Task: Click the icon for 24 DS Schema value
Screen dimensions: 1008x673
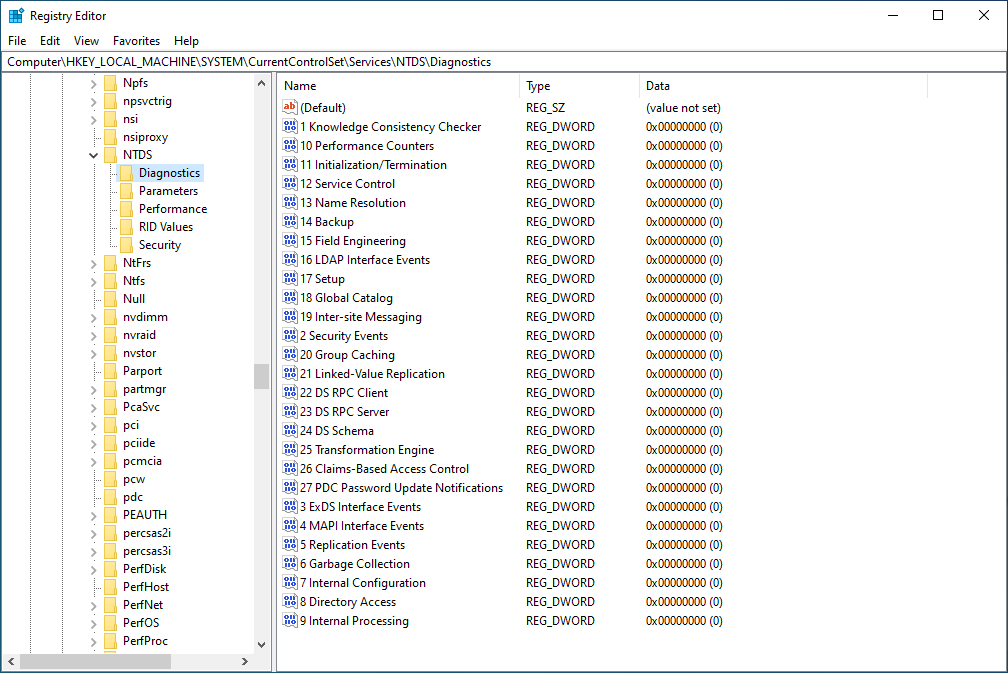Action: (x=291, y=431)
